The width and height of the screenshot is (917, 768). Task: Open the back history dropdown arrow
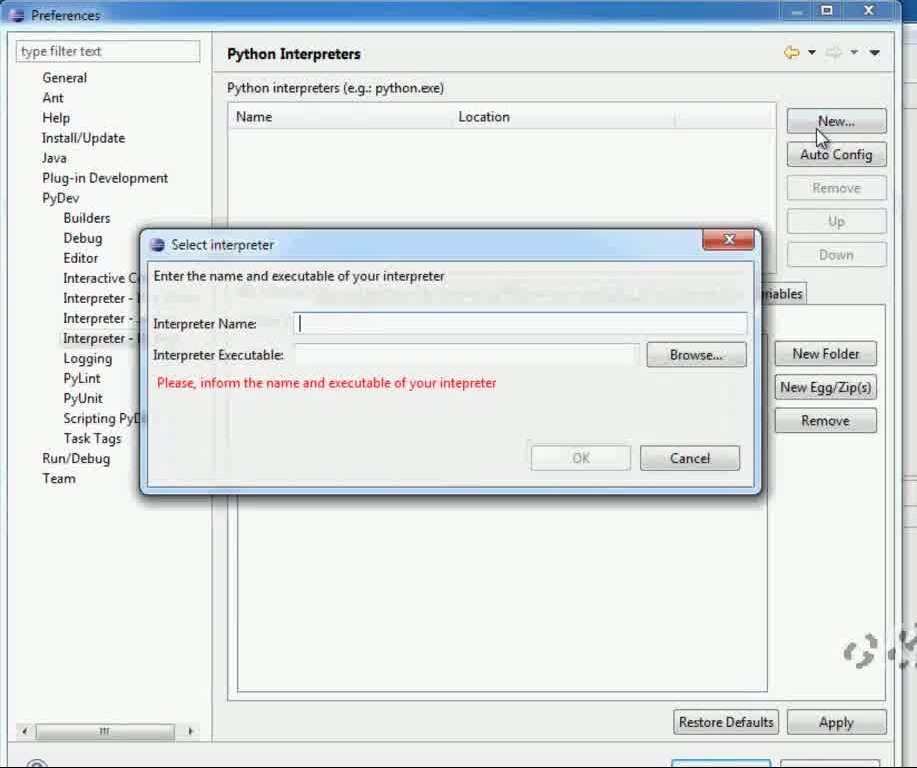point(812,53)
